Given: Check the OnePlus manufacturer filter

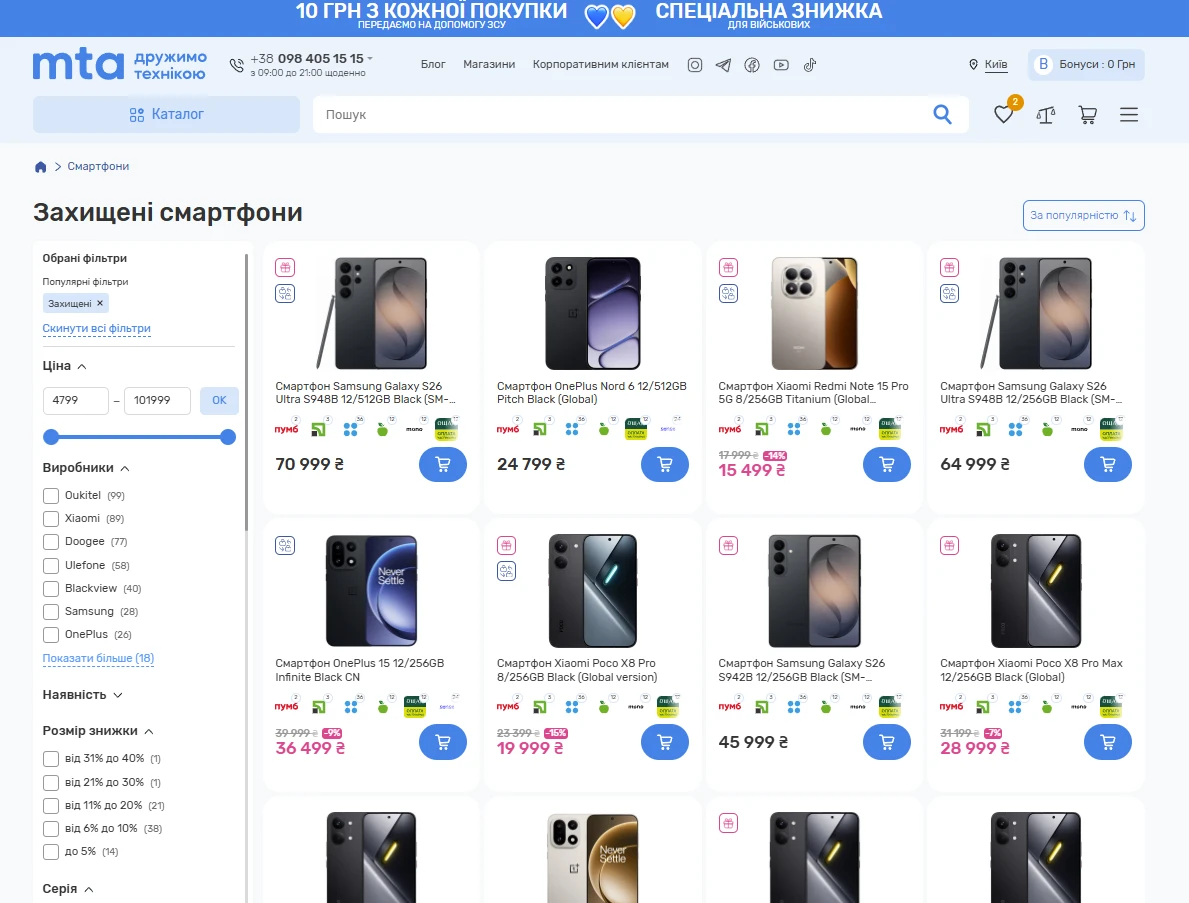Looking at the screenshot, I should pos(51,635).
